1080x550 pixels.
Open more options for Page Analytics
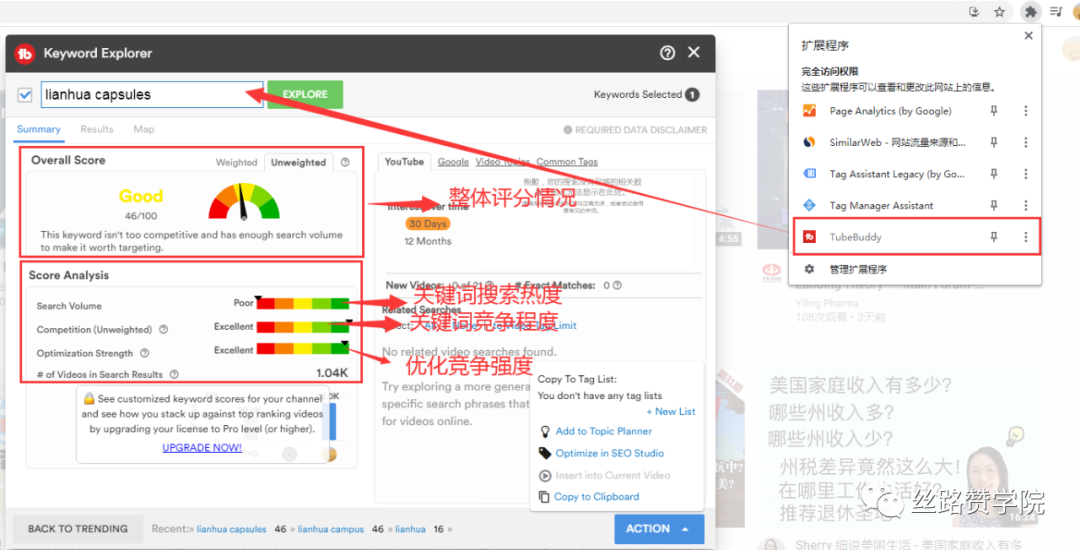pos(1026,111)
